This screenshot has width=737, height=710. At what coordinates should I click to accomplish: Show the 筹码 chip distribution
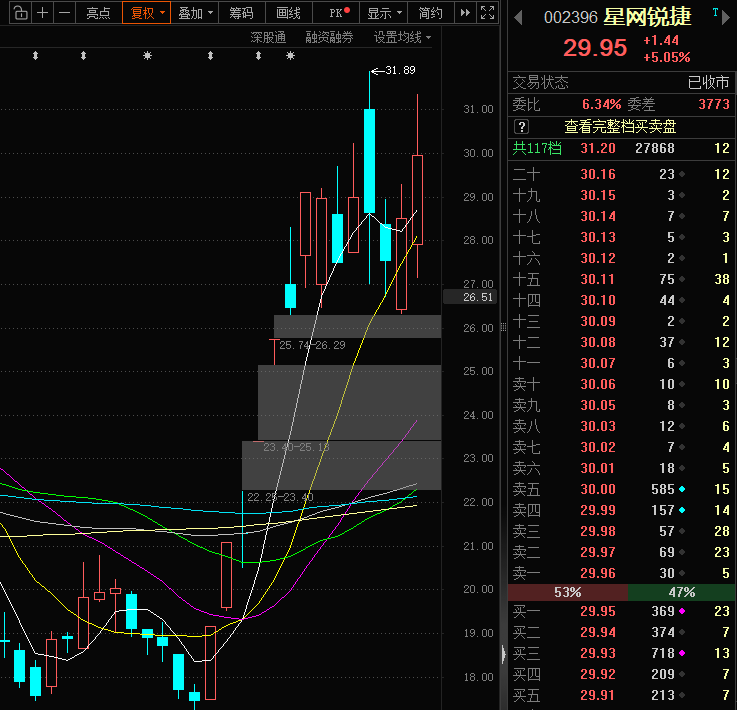[x=241, y=13]
